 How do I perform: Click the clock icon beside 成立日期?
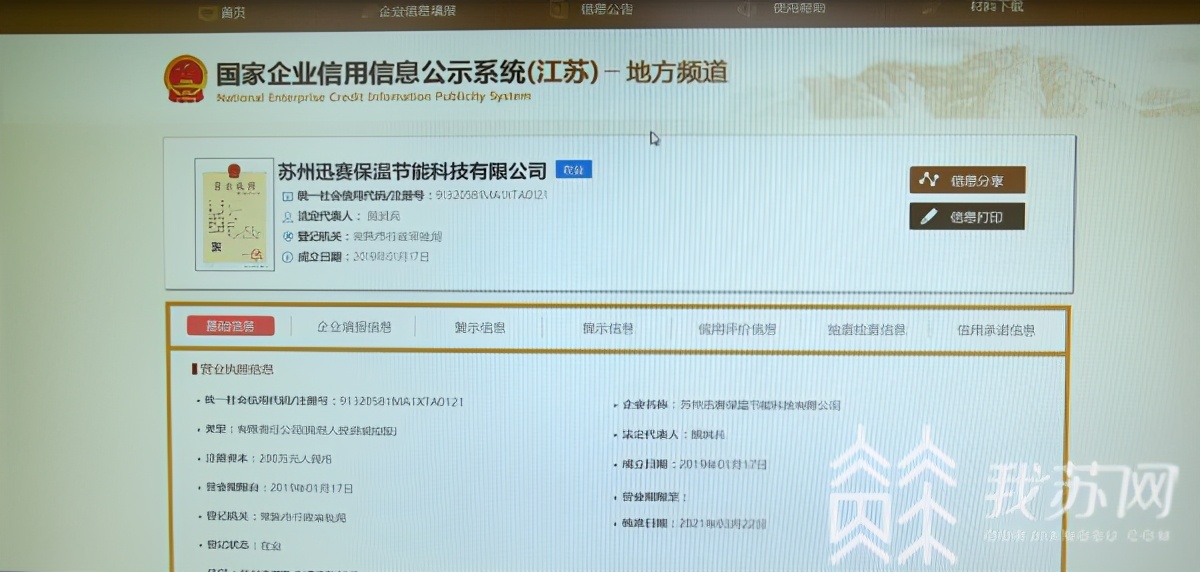[288, 257]
